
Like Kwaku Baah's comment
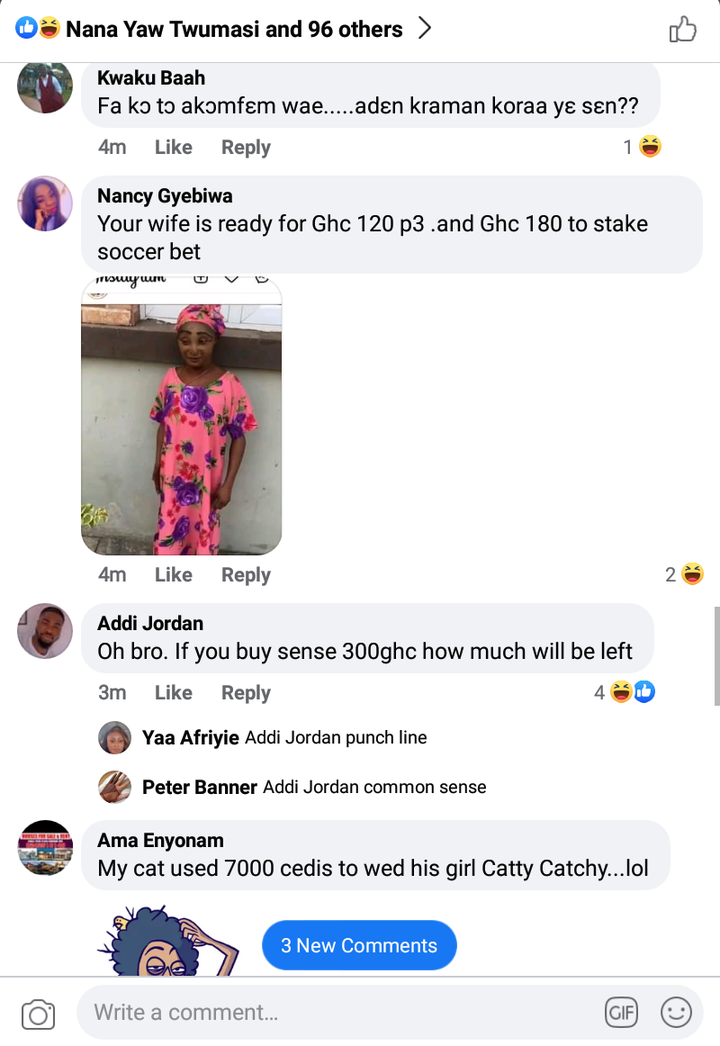[x=173, y=147]
